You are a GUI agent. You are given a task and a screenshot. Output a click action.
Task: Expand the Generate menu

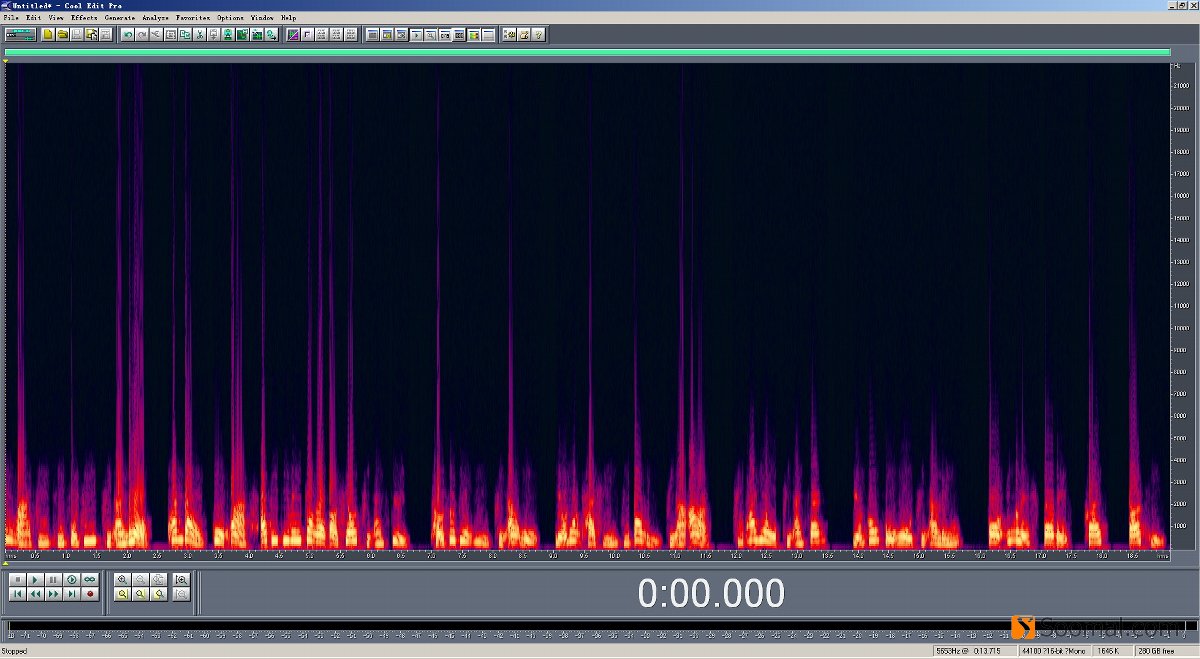coord(120,18)
